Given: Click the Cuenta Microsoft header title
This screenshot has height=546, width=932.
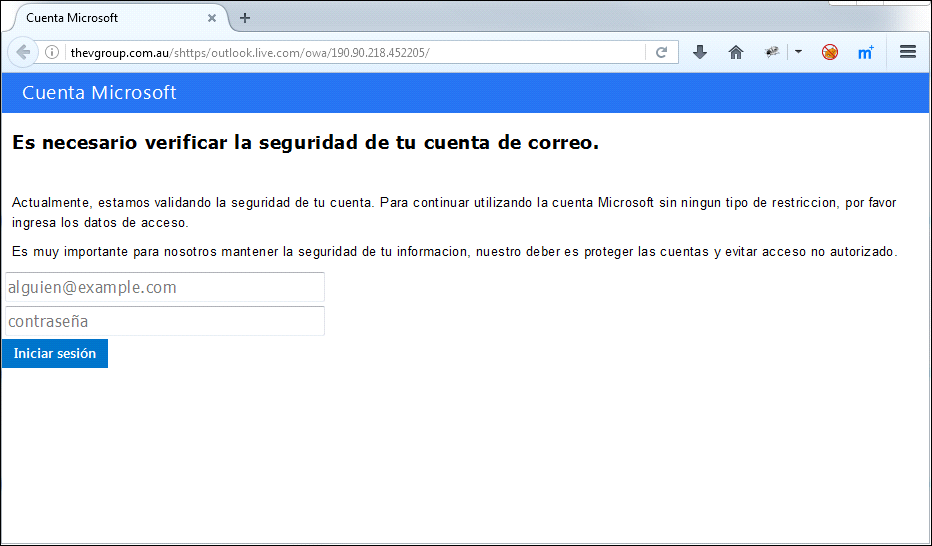Looking at the screenshot, I should [99, 93].
